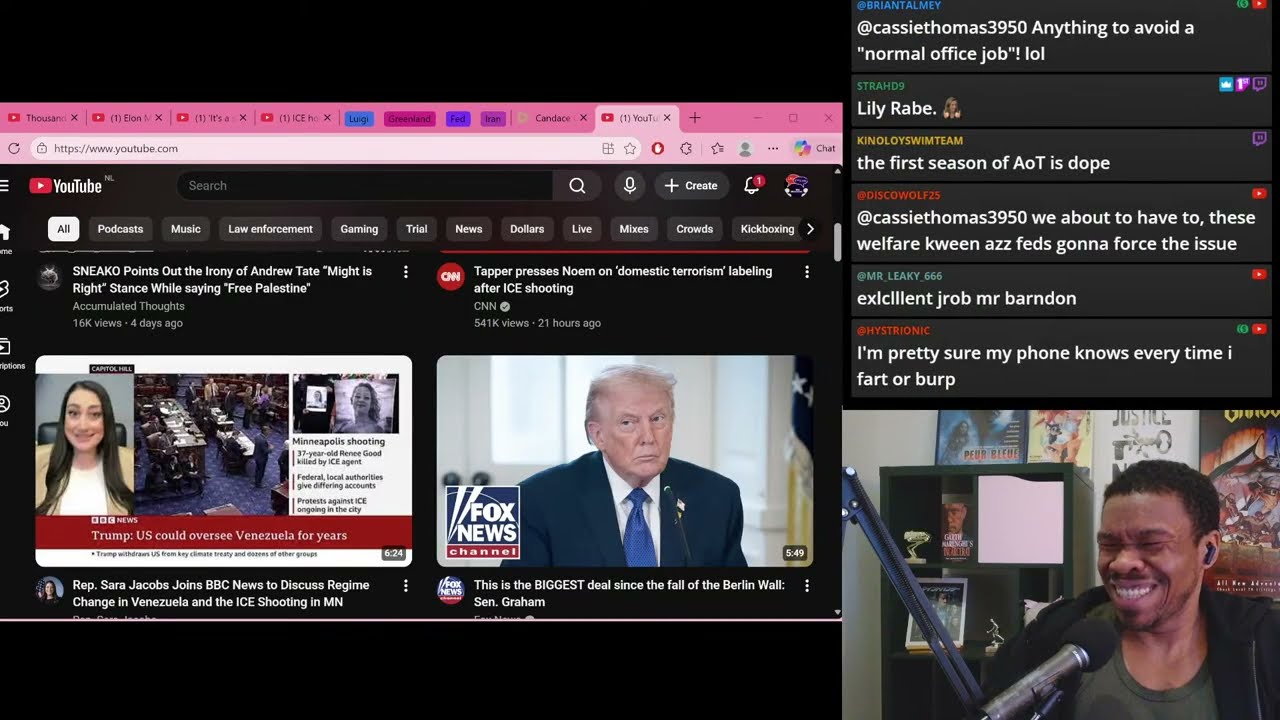Open the Accumulated Thoughts channel avatar

pyautogui.click(x=49, y=277)
